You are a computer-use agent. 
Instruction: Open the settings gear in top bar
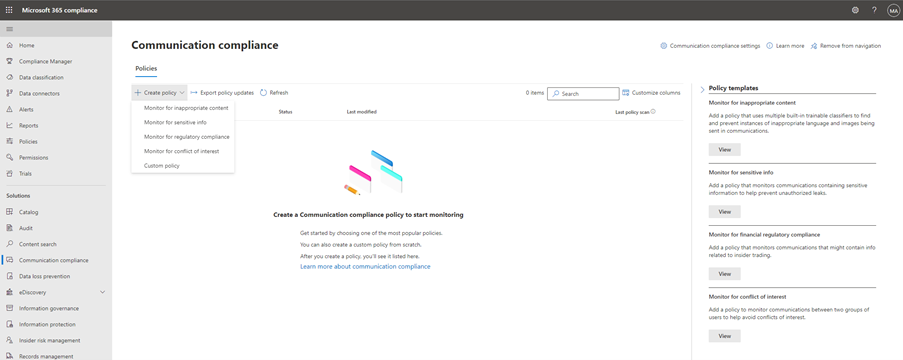click(x=855, y=10)
